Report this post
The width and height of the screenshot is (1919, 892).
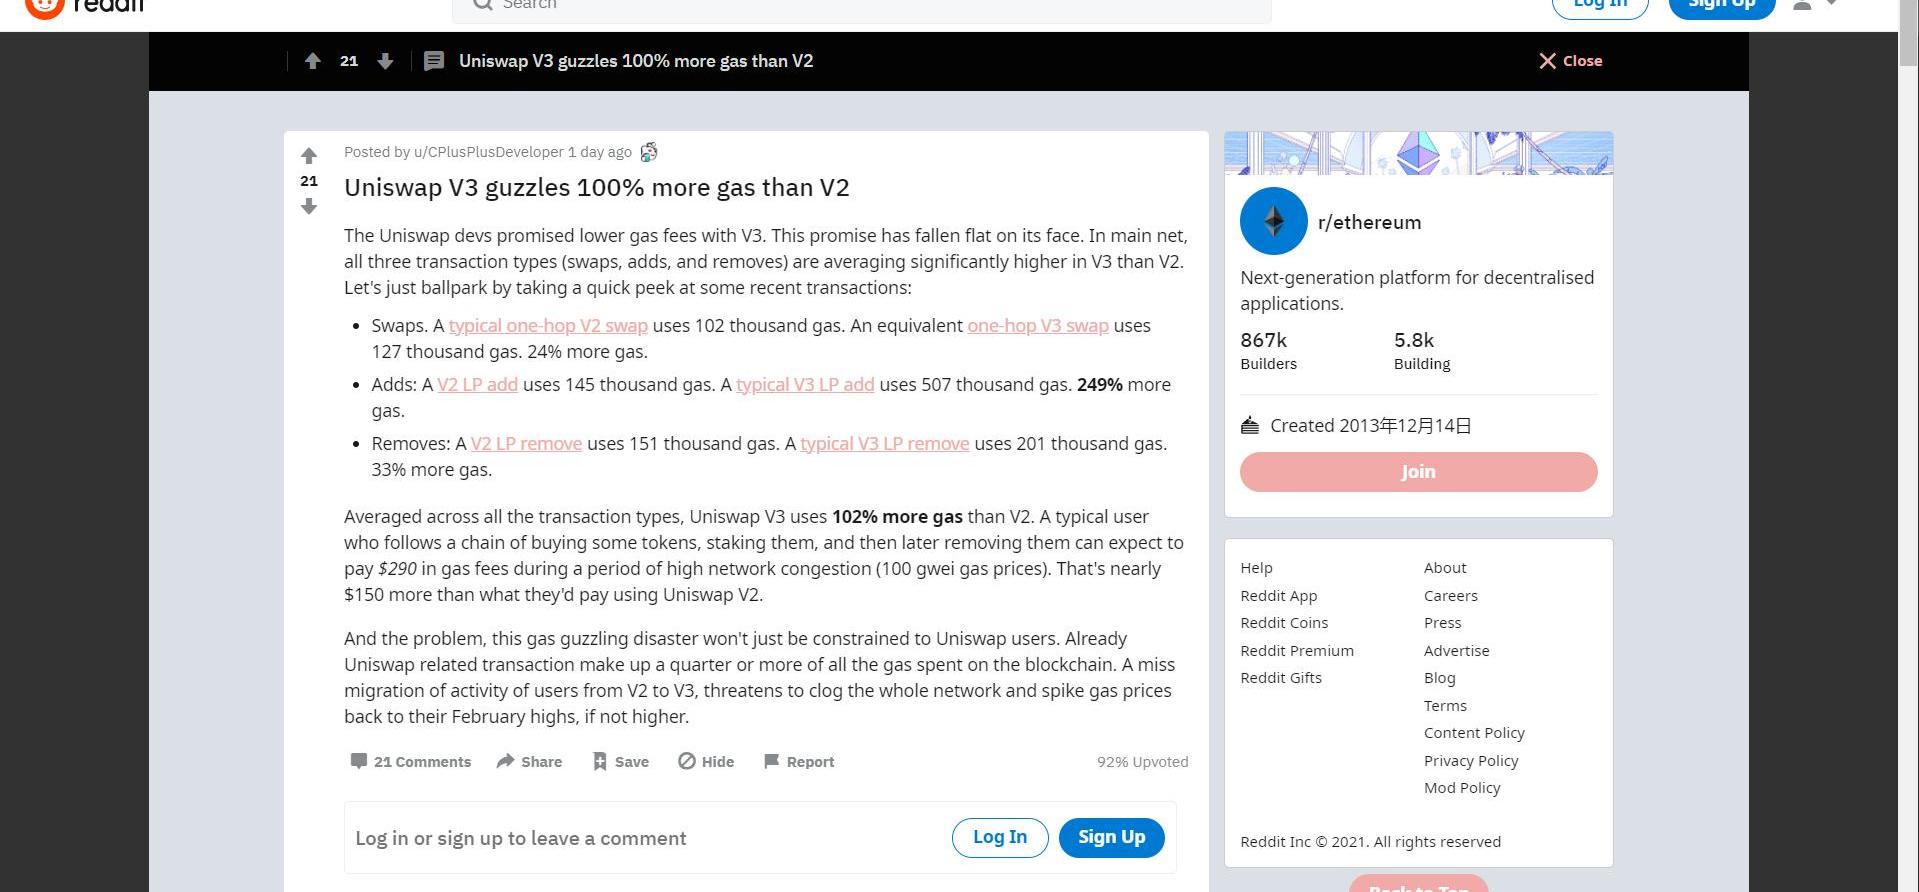click(x=798, y=762)
